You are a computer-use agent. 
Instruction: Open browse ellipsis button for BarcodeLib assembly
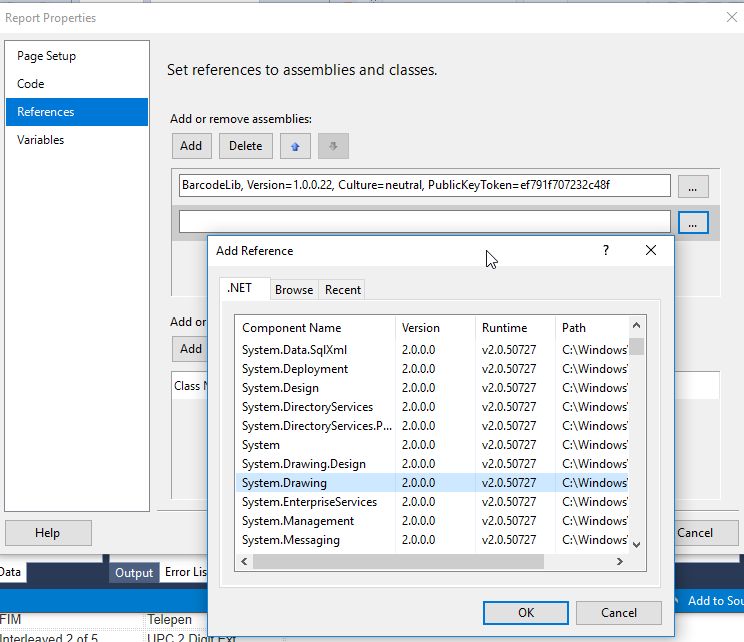tap(693, 187)
